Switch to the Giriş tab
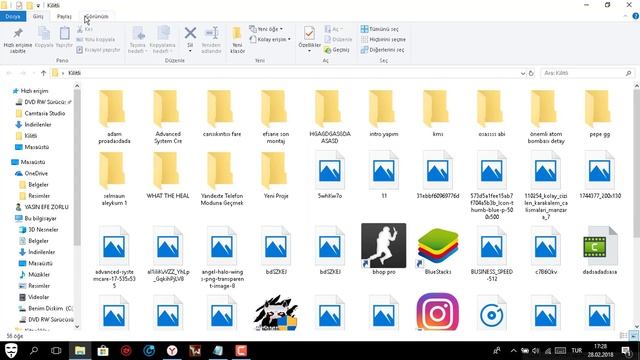Viewport: 640px width, 360px height. [38, 16]
